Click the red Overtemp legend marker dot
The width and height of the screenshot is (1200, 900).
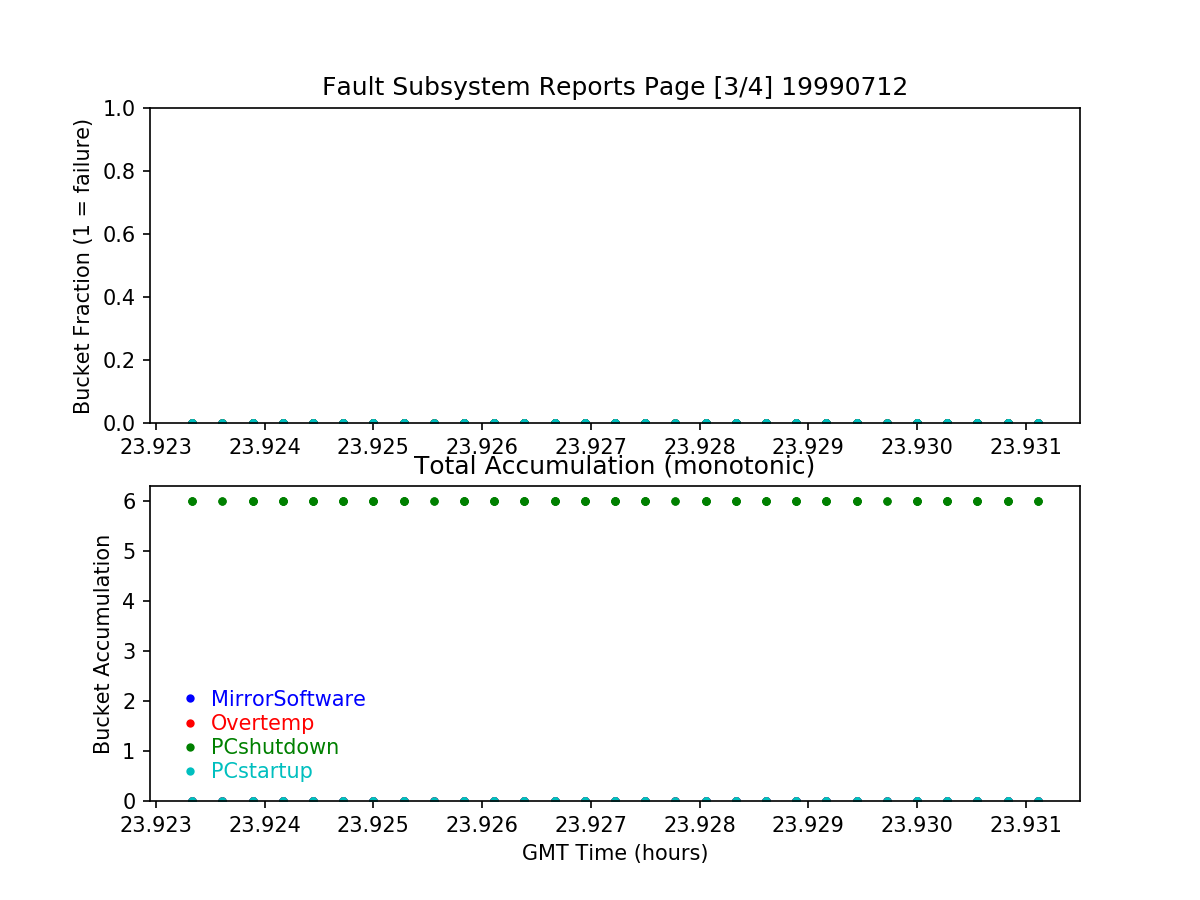pos(190,723)
